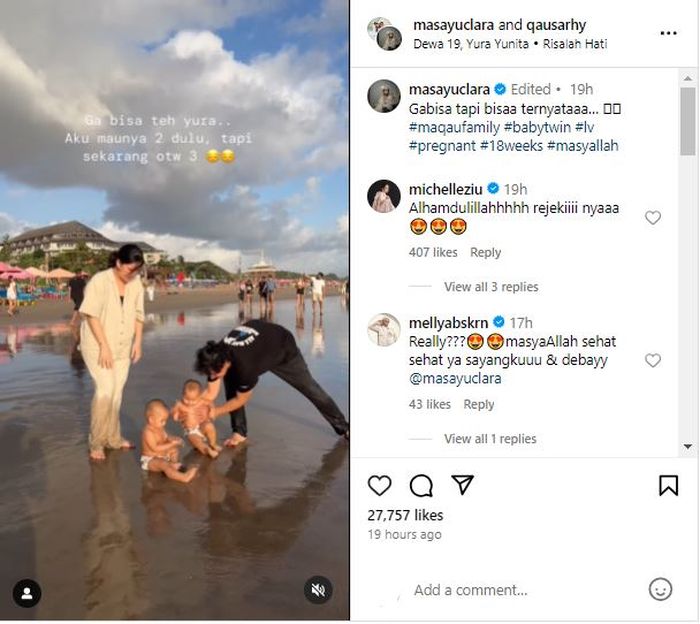Image resolution: width=700 pixels, height=624 pixels.
Task: Expand all 3 replies under michelleziu
Action: click(491, 287)
